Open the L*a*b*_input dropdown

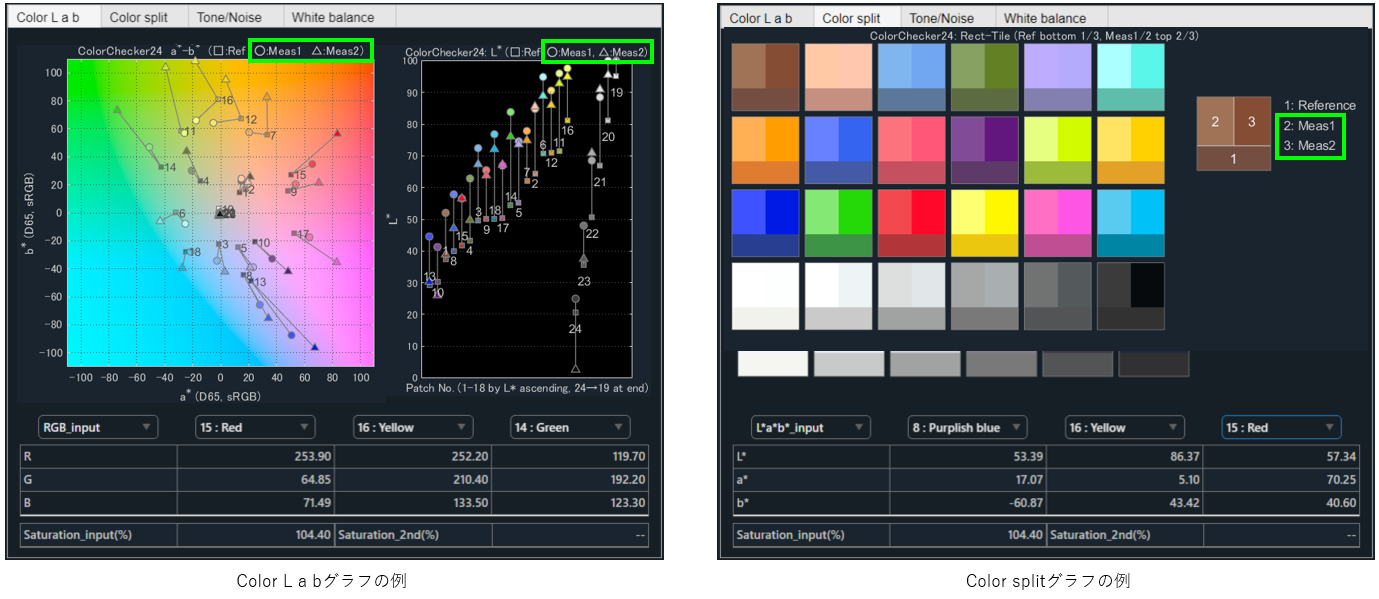point(810,427)
